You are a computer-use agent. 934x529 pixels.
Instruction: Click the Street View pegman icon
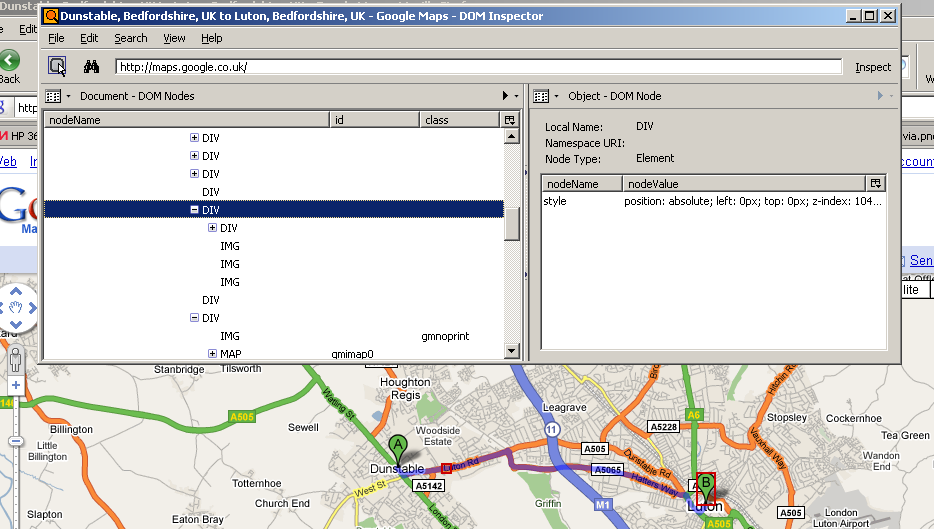pyautogui.click(x=15, y=361)
